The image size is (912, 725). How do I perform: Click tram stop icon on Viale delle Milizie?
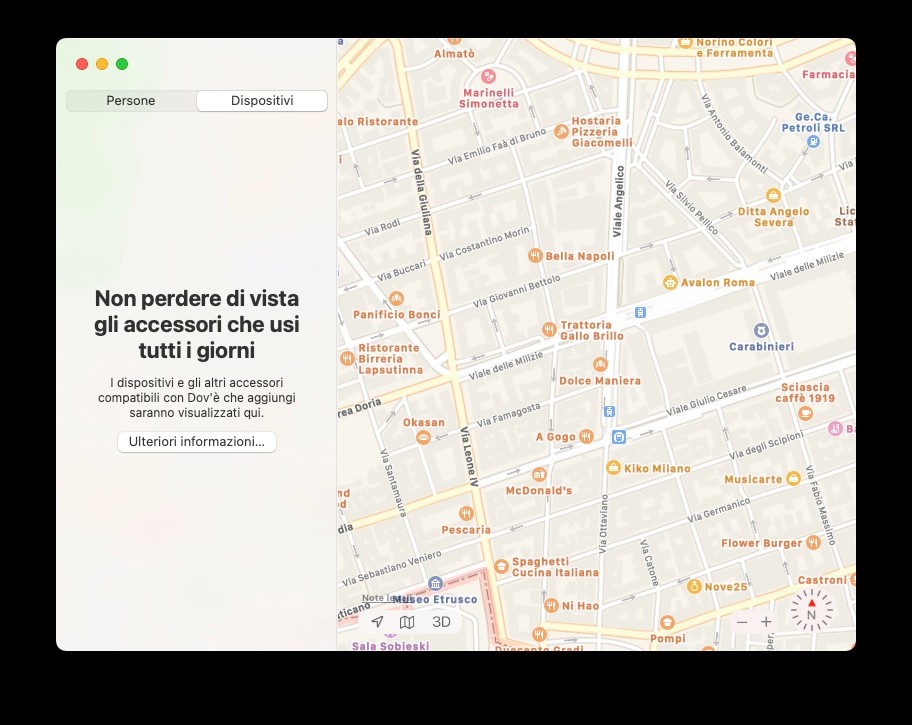[x=640, y=312]
